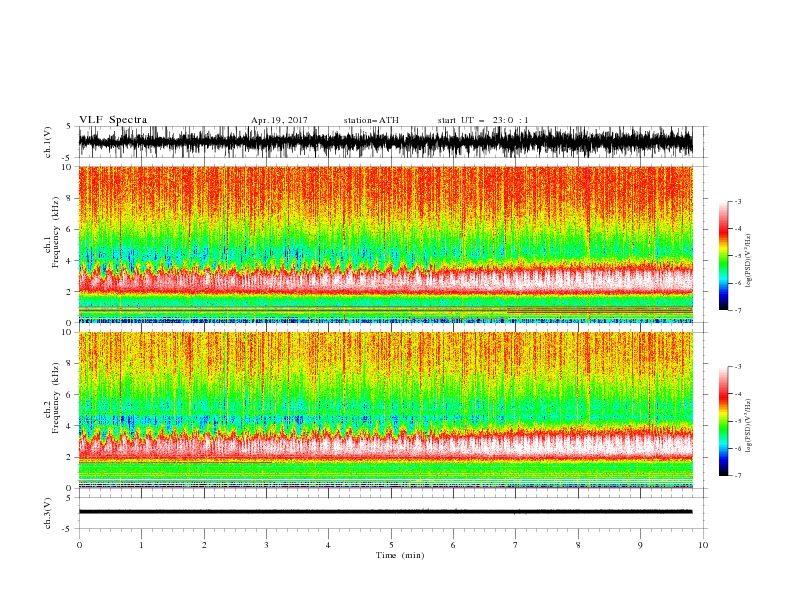This screenshot has height=612, width=792.
Task: Click tick label "5" on the Time axis
Action: point(391,545)
